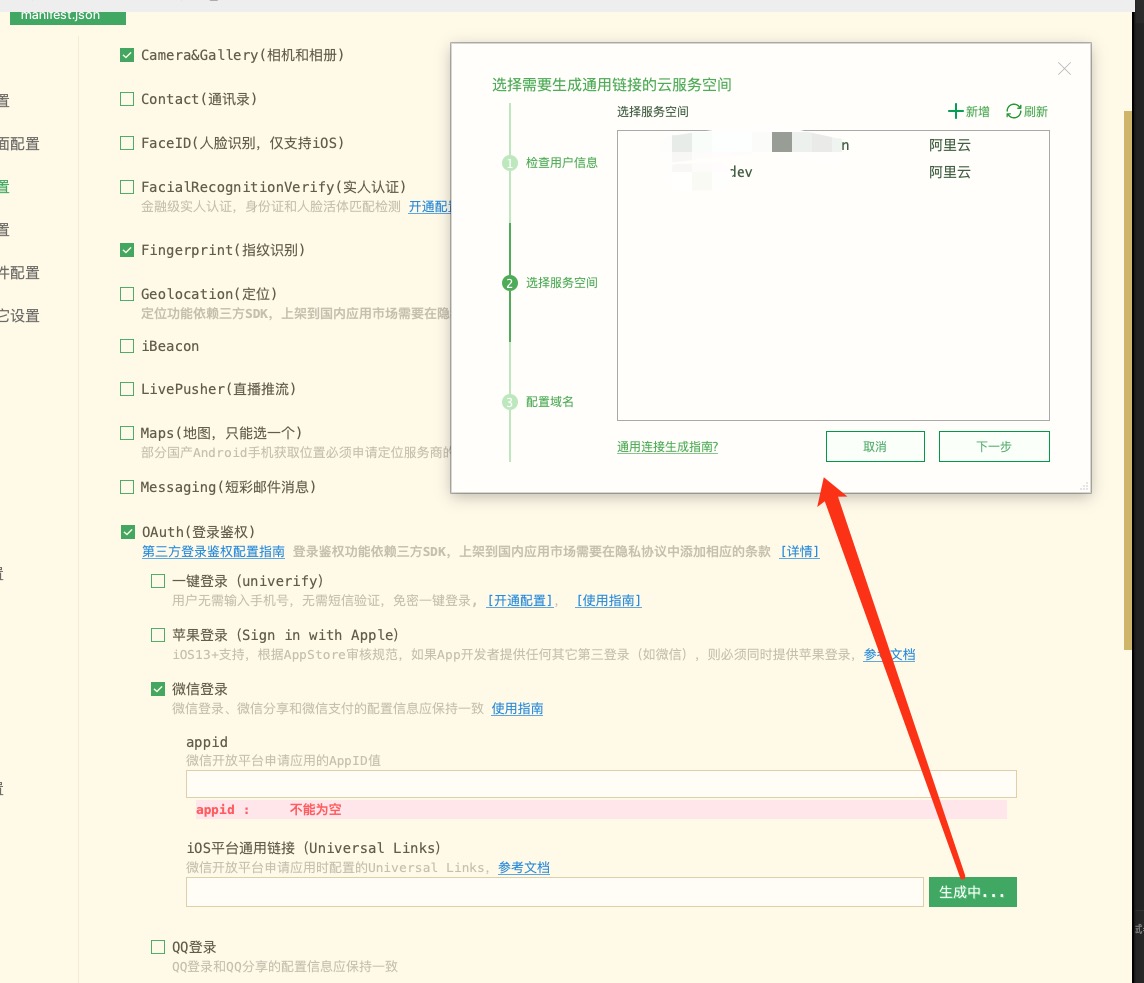Open 第三方登录鉴权配置指南 link

(213, 551)
